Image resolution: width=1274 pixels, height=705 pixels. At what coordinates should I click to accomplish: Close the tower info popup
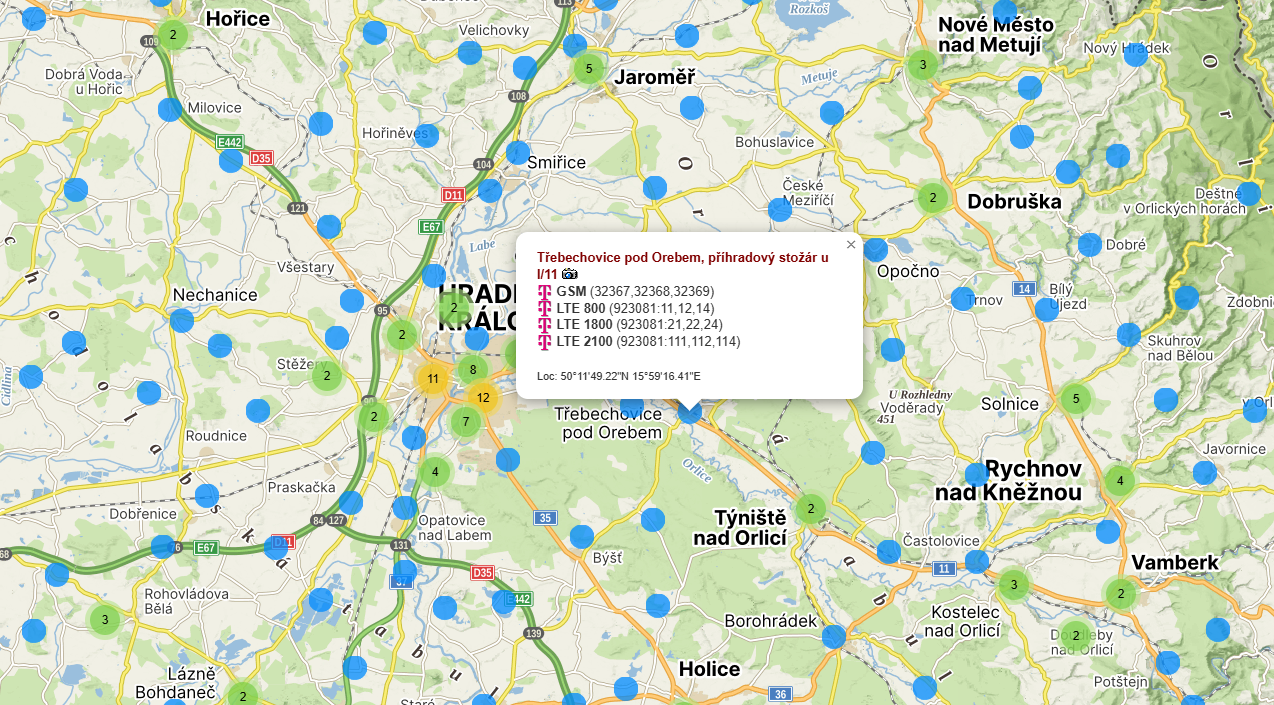(x=851, y=245)
